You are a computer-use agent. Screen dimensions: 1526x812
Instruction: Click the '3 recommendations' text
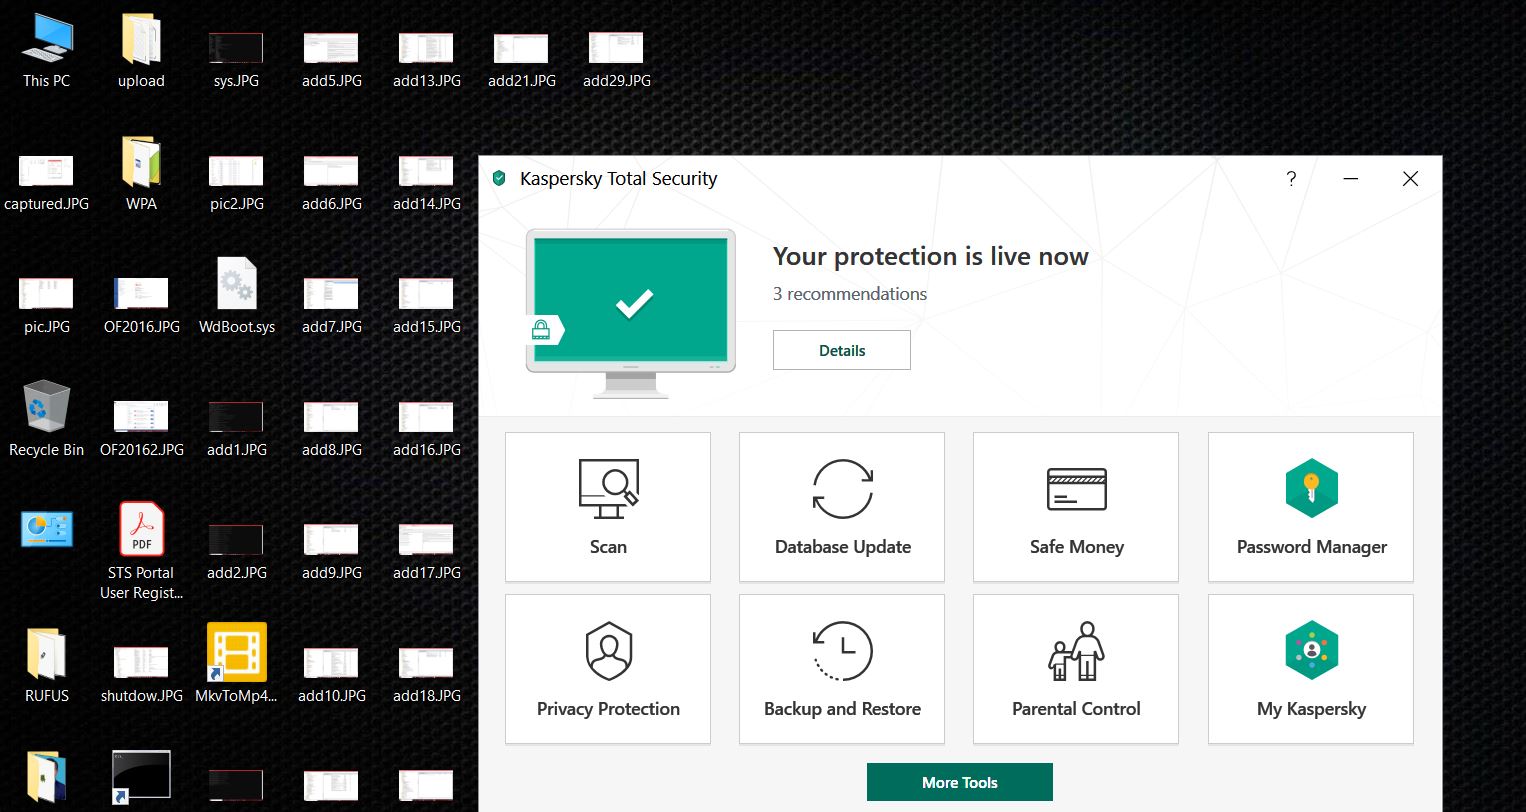point(850,294)
